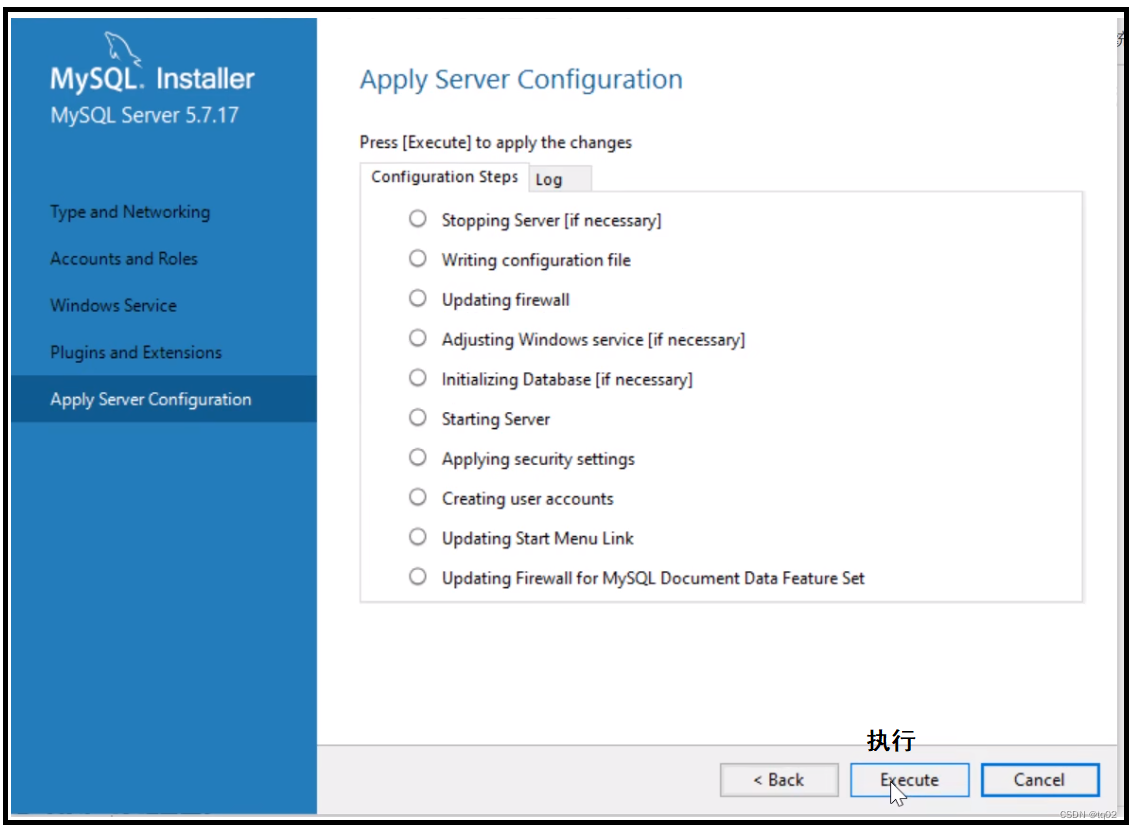Click the 'Updating firewall' step text
Screen dimensions: 1132x829
pos(505,300)
